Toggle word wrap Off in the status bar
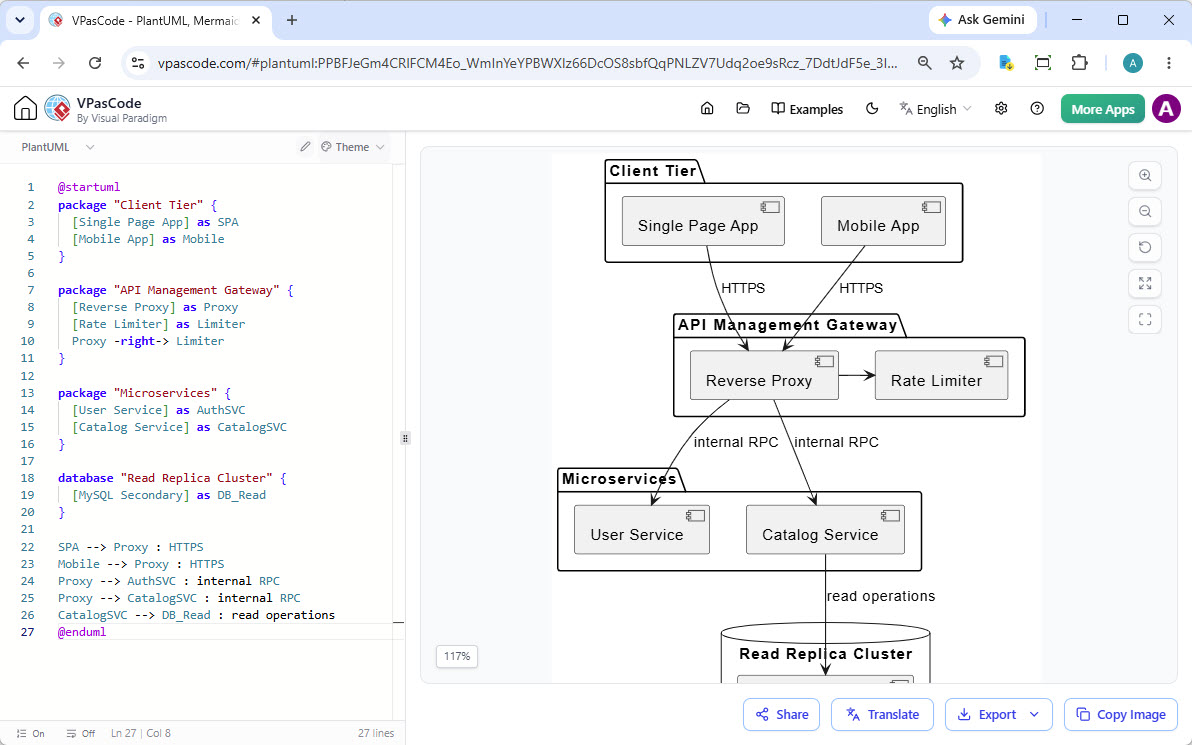Image resolution: width=1192 pixels, height=745 pixels. [81, 734]
